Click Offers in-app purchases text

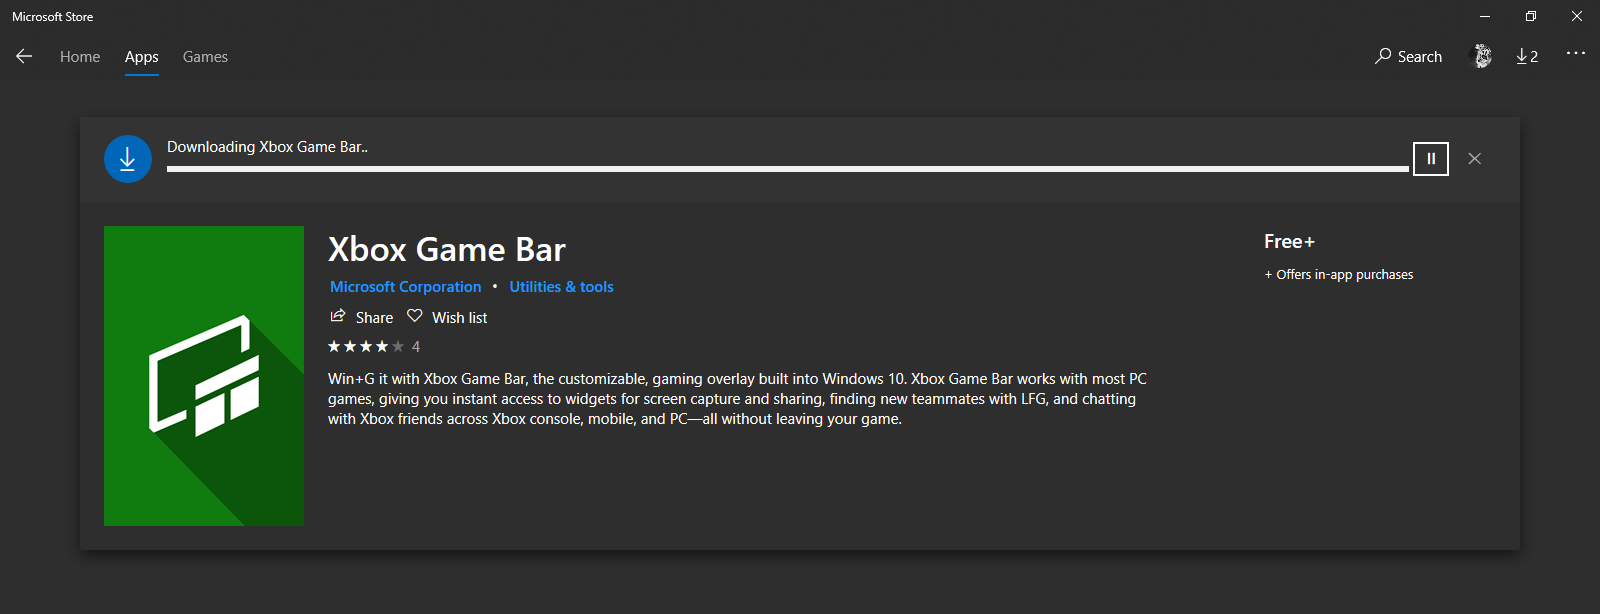(1339, 275)
